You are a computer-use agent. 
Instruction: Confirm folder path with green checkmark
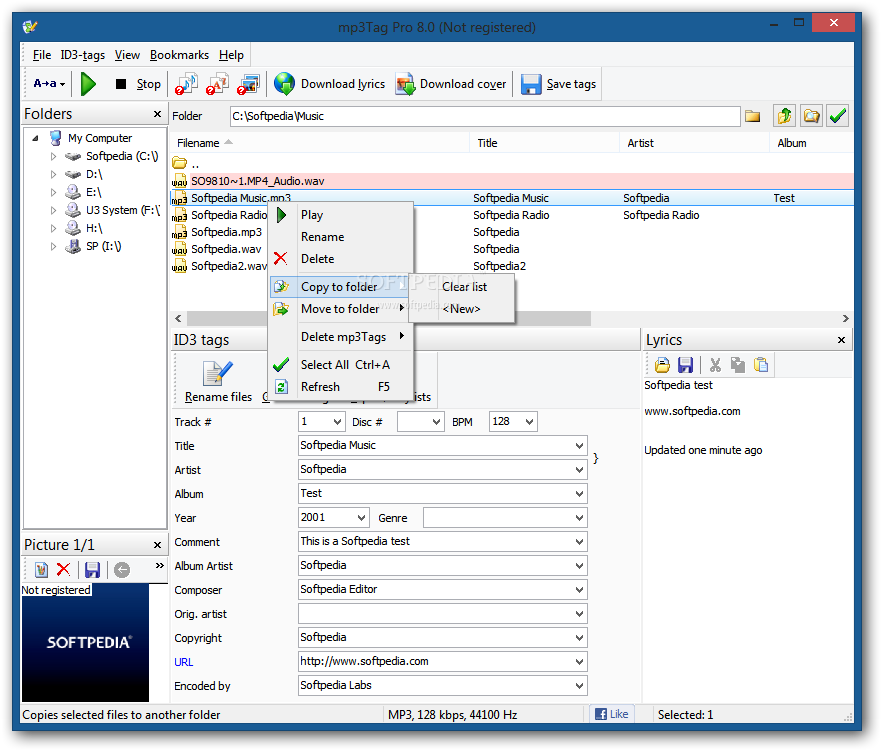pos(838,116)
